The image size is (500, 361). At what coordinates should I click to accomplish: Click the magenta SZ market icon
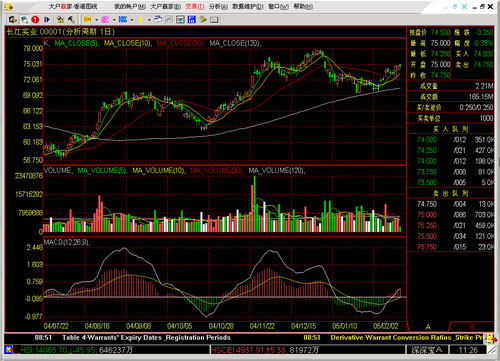click(x=105, y=20)
